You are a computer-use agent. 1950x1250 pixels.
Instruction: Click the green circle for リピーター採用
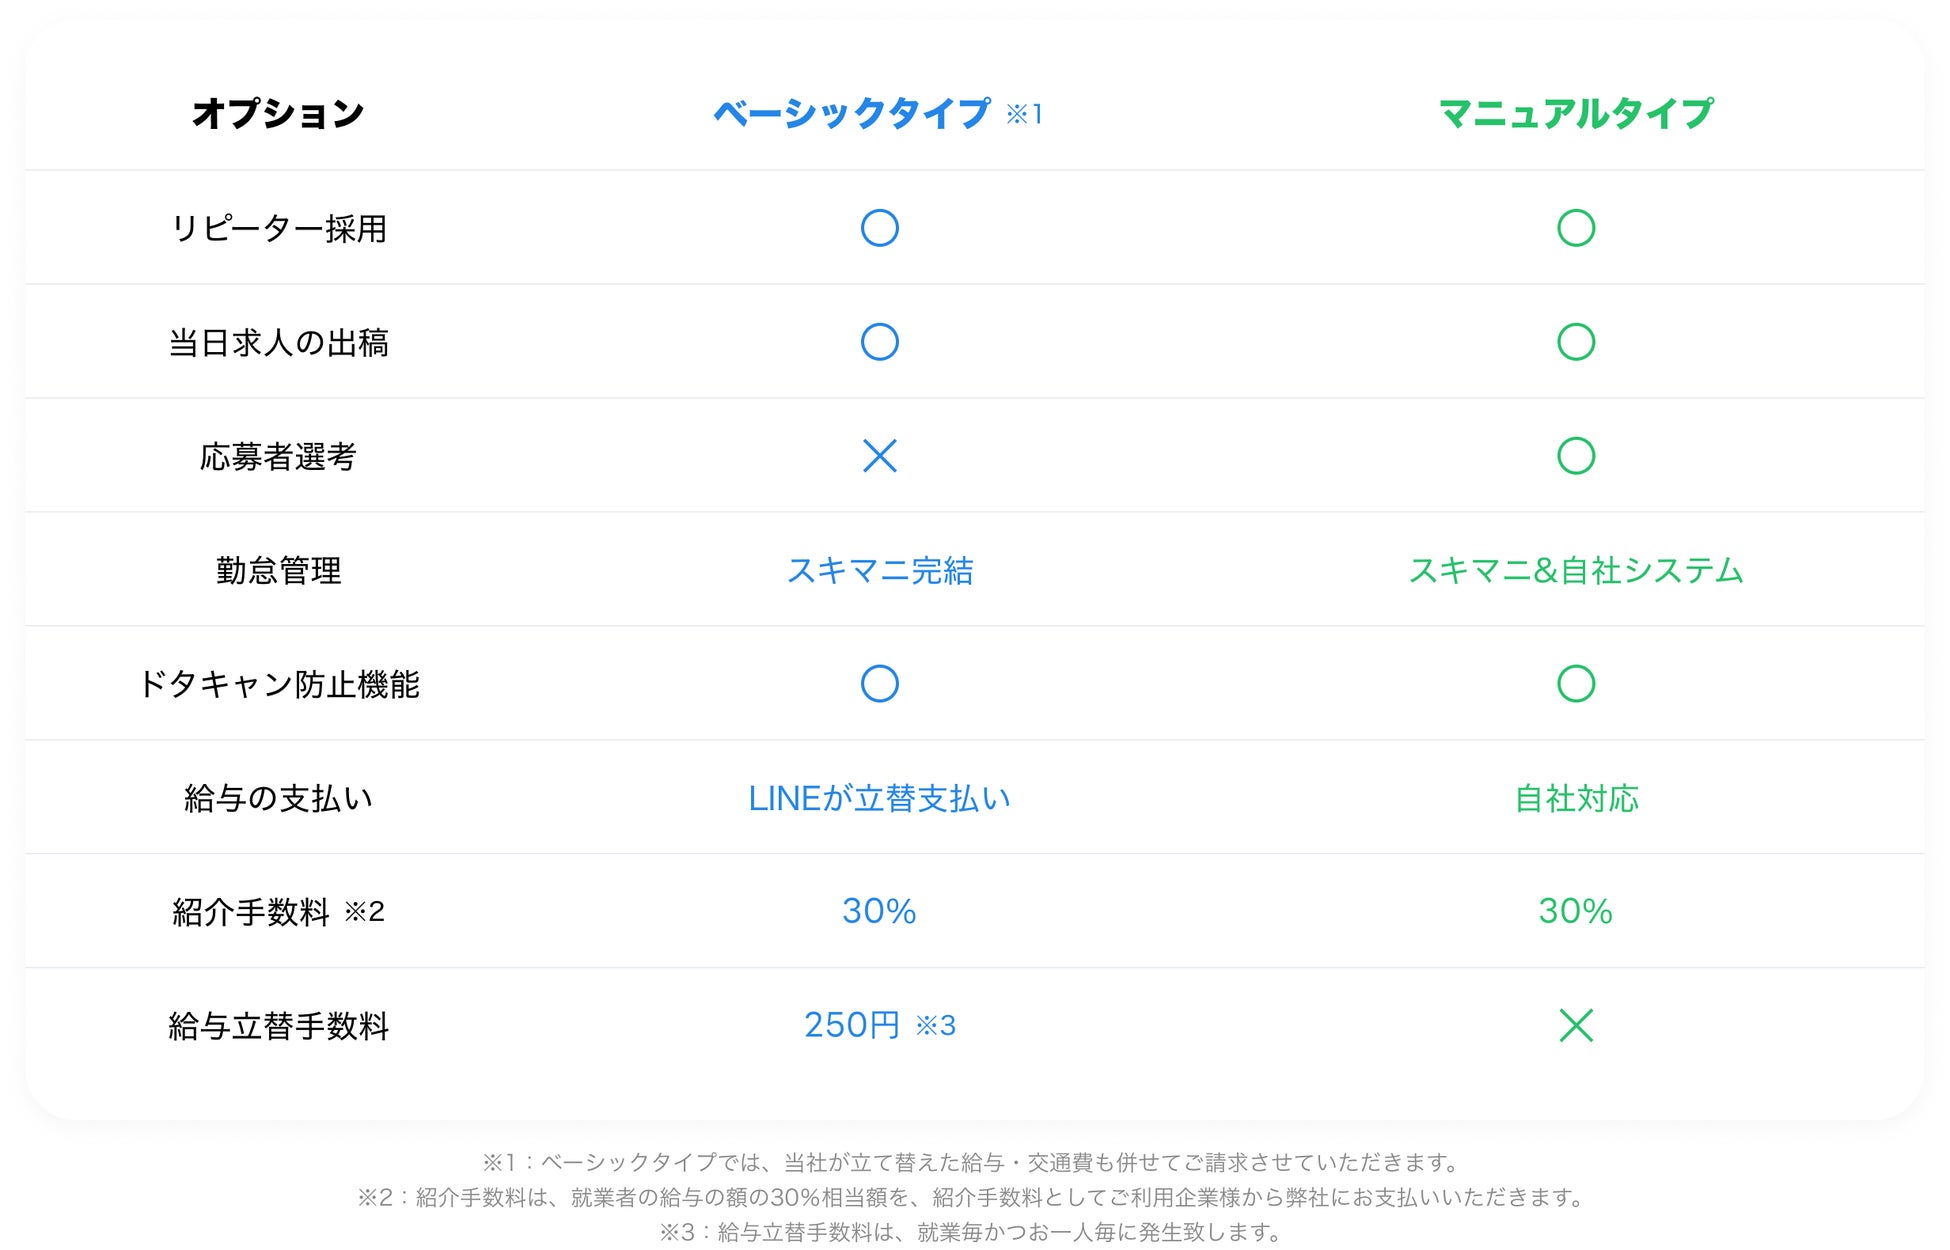[1575, 228]
